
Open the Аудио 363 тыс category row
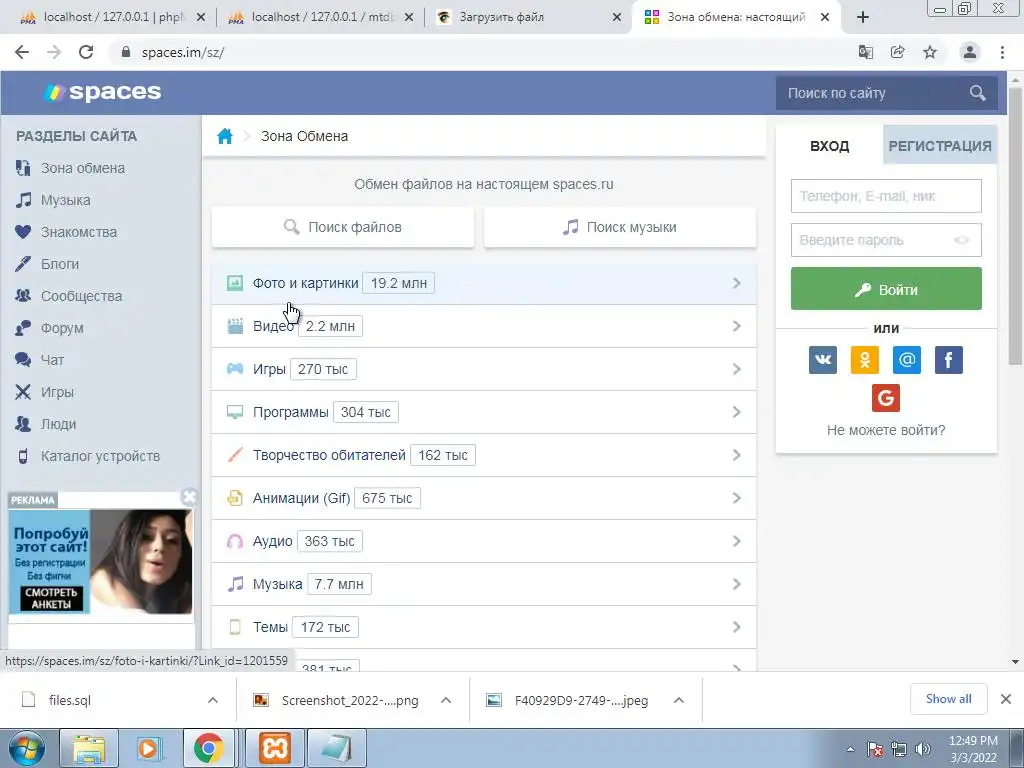pos(484,541)
